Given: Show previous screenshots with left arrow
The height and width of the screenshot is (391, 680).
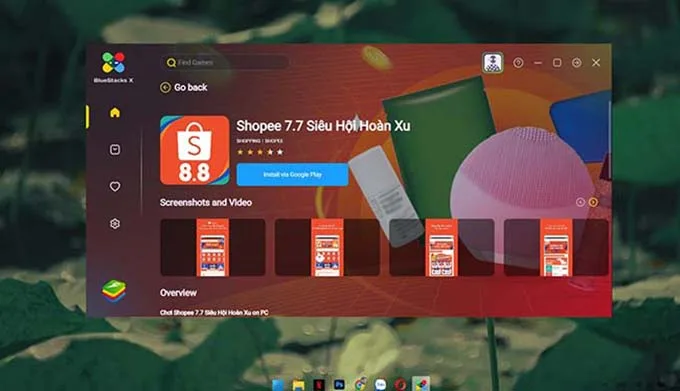Looking at the screenshot, I should click(580, 202).
